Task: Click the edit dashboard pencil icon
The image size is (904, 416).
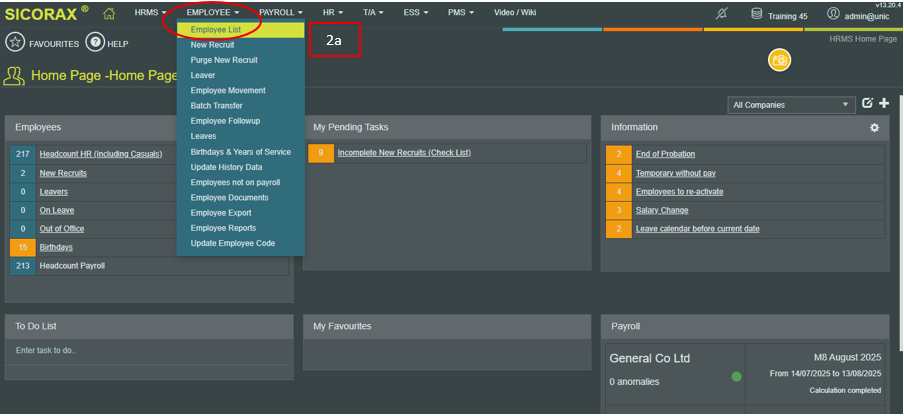Action: tap(867, 103)
